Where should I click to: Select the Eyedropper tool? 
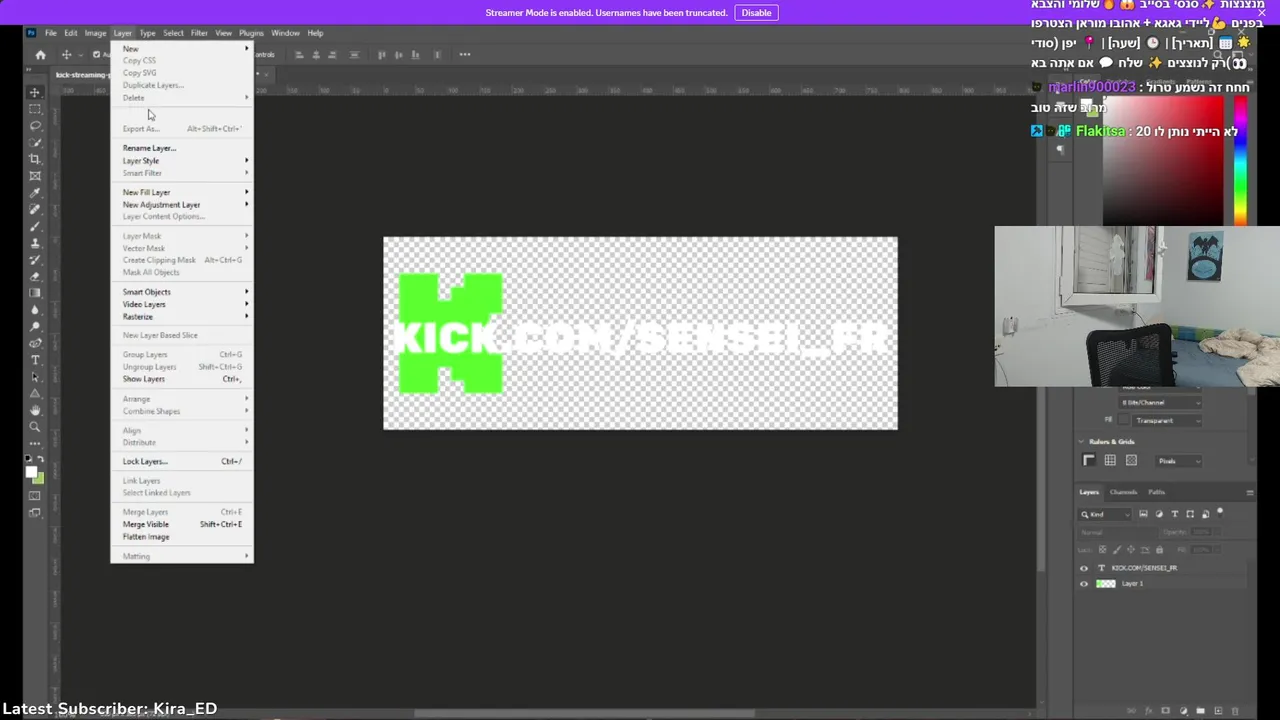click(35, 193)
